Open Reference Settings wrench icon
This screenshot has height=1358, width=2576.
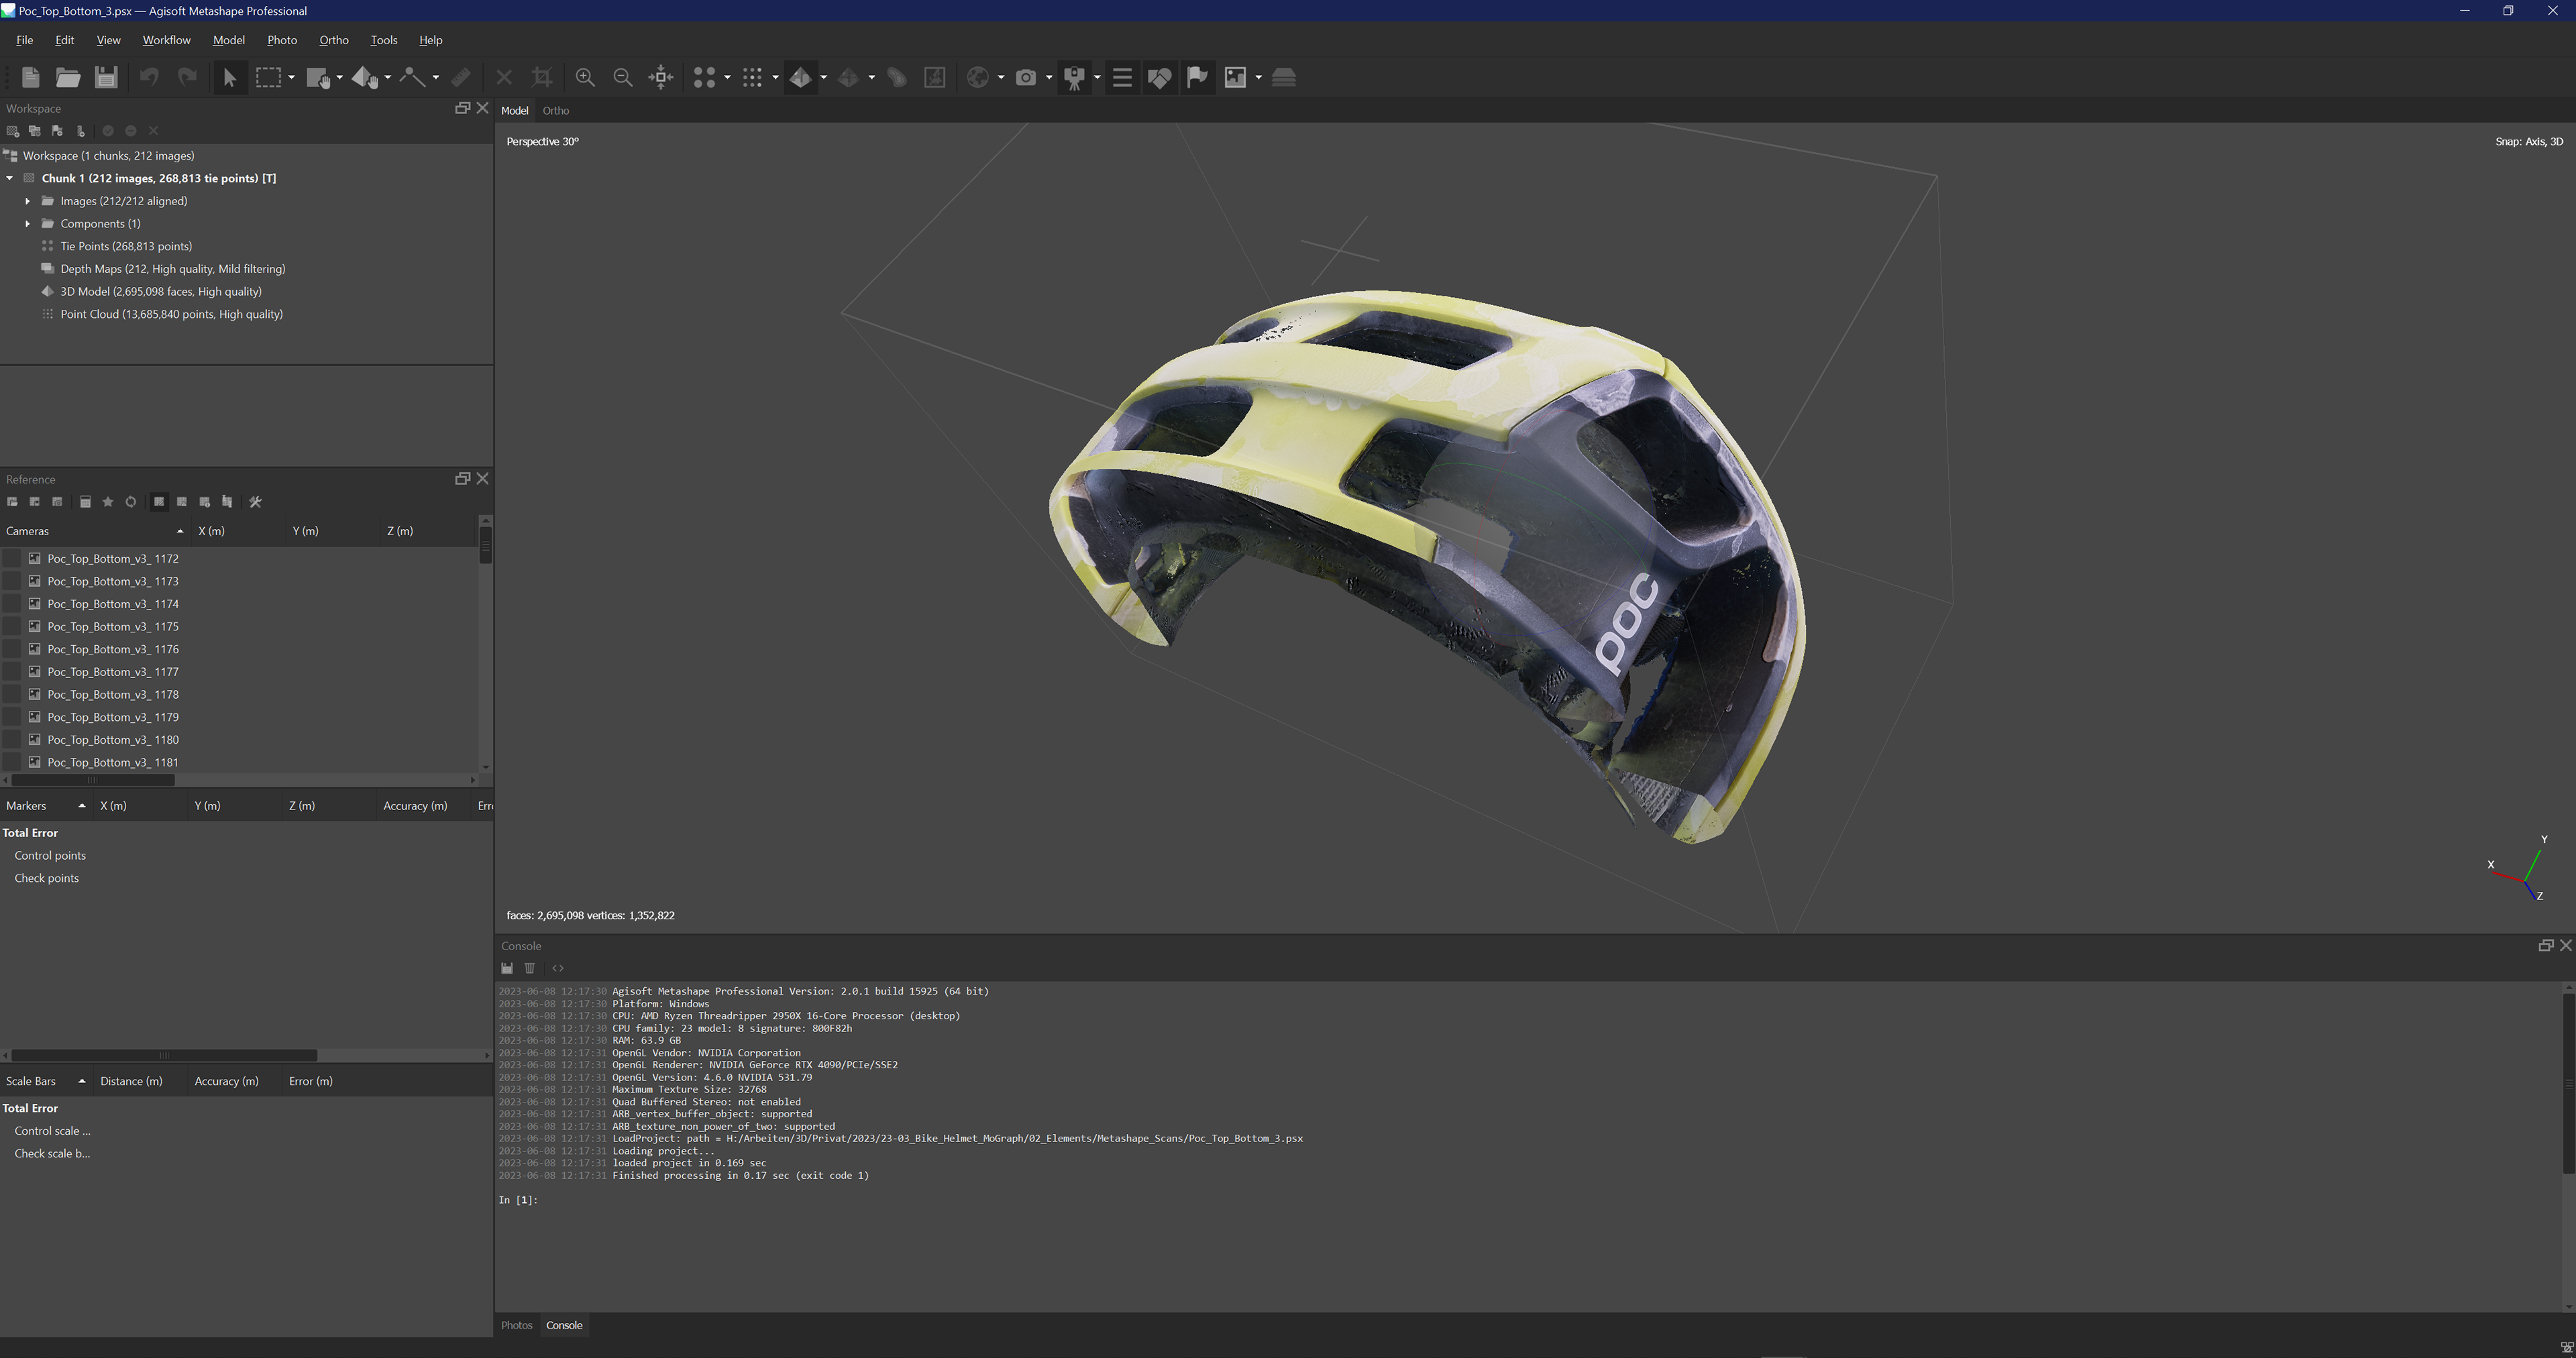(255, 502)
